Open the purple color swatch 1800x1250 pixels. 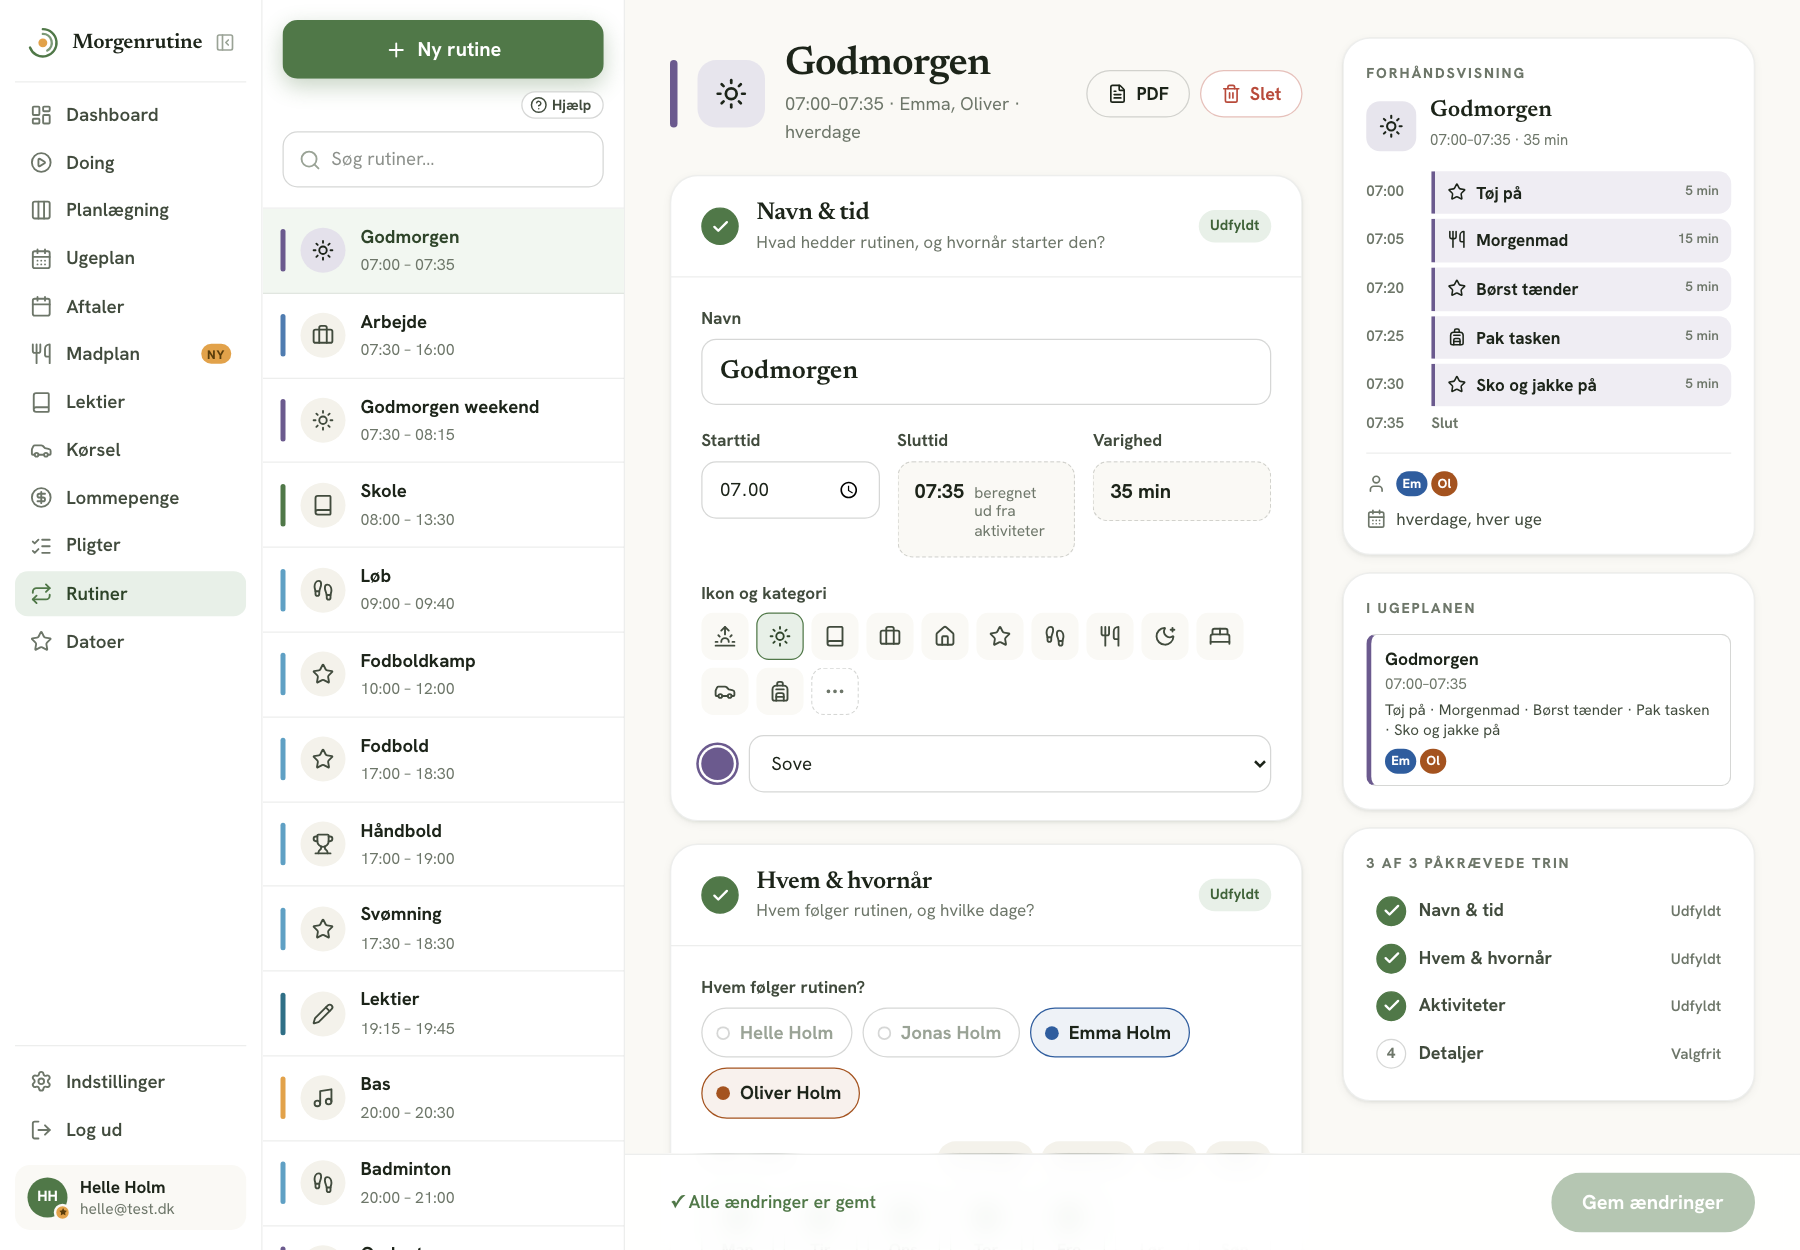(717, 764)
